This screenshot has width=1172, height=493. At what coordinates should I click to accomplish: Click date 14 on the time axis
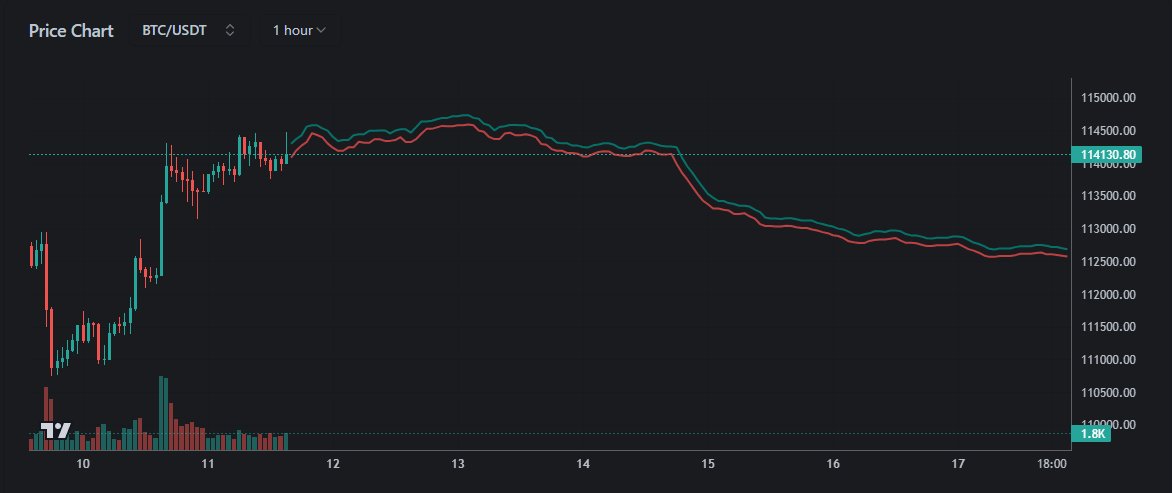click(583, 464)
